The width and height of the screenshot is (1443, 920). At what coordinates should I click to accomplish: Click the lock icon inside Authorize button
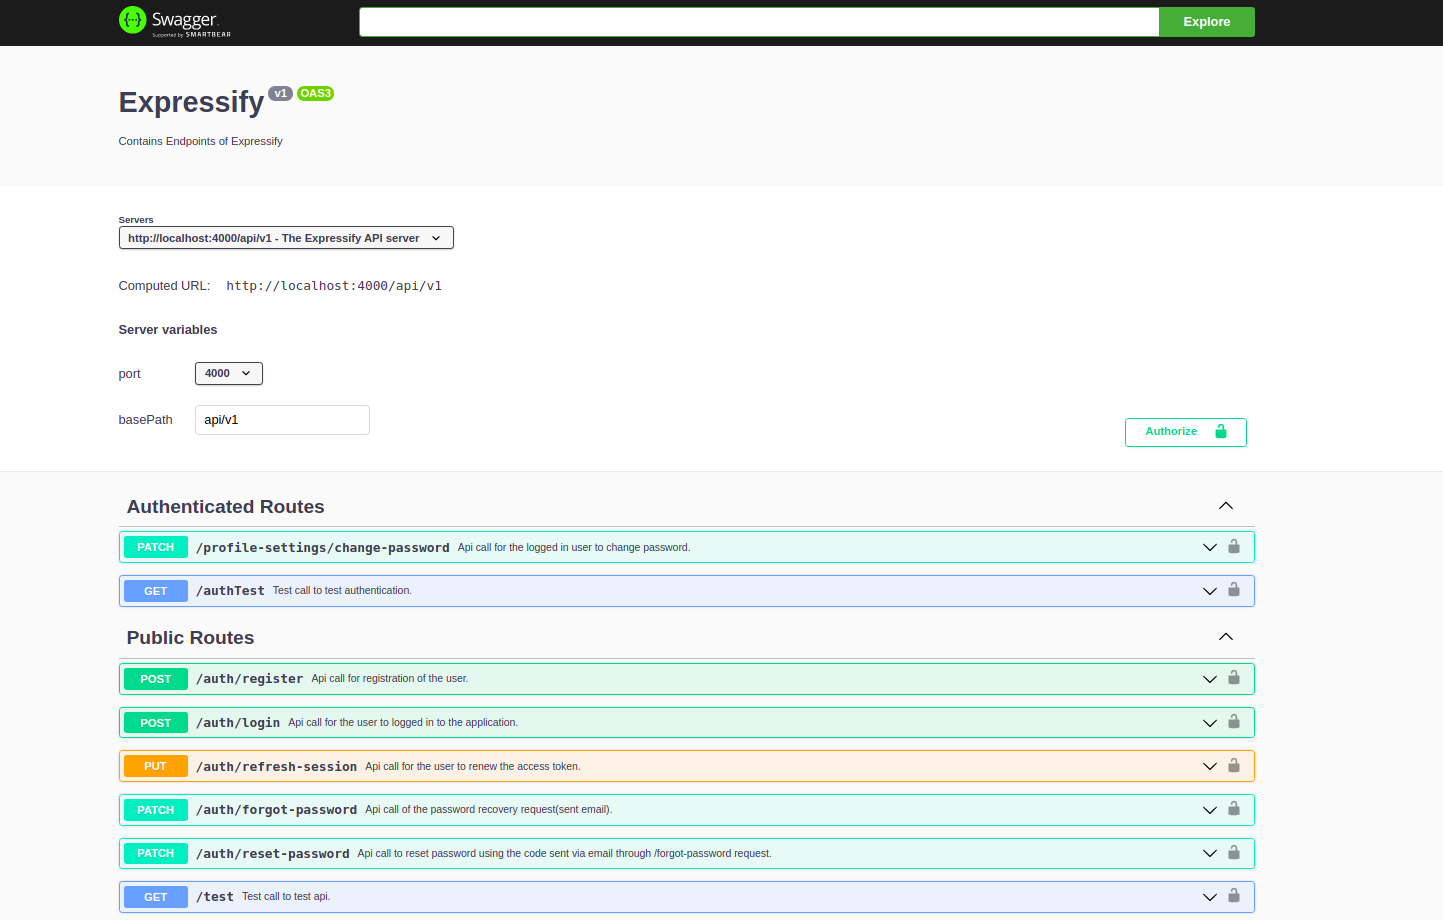click(1221, 431)
